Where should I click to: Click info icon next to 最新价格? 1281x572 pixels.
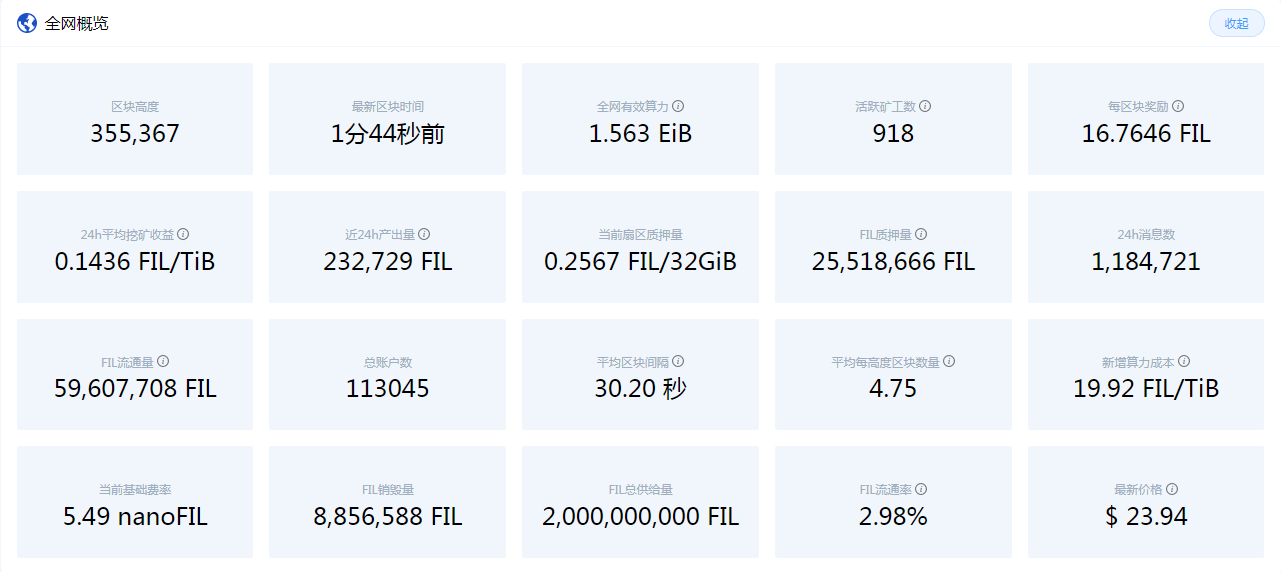click(1172, 490)
